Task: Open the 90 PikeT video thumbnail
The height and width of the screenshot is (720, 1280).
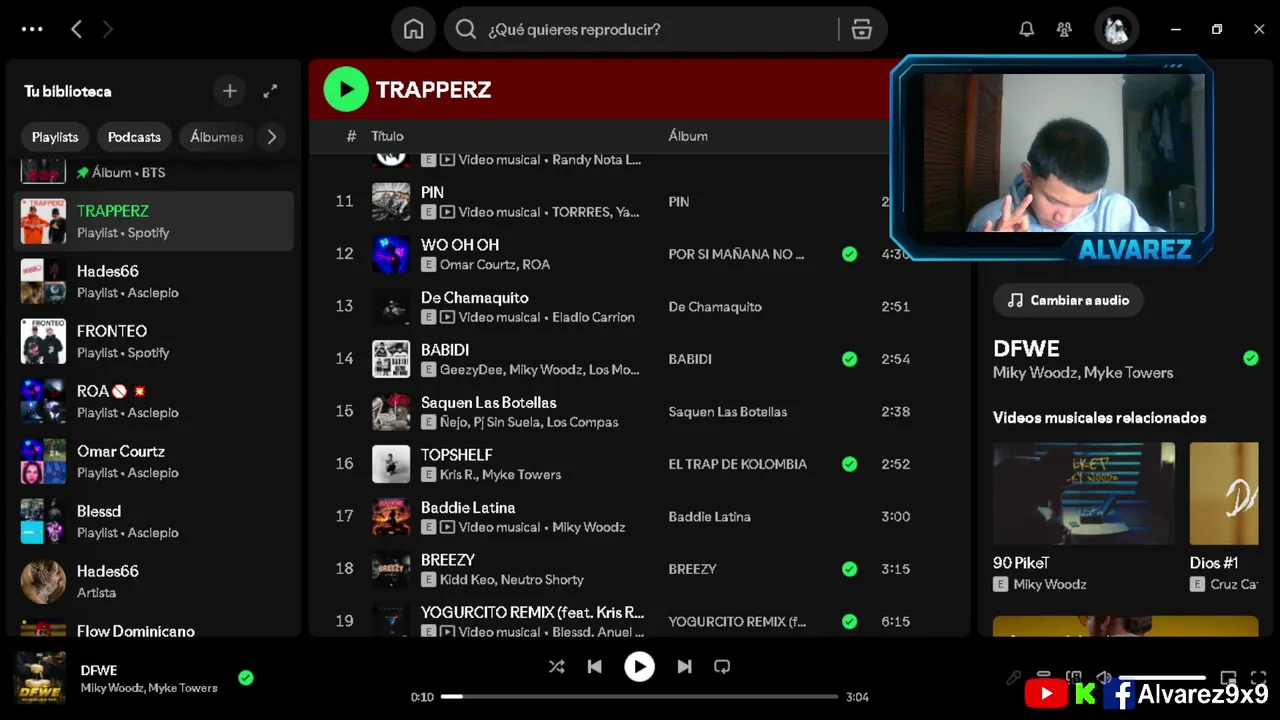Action: (1084, 494)
